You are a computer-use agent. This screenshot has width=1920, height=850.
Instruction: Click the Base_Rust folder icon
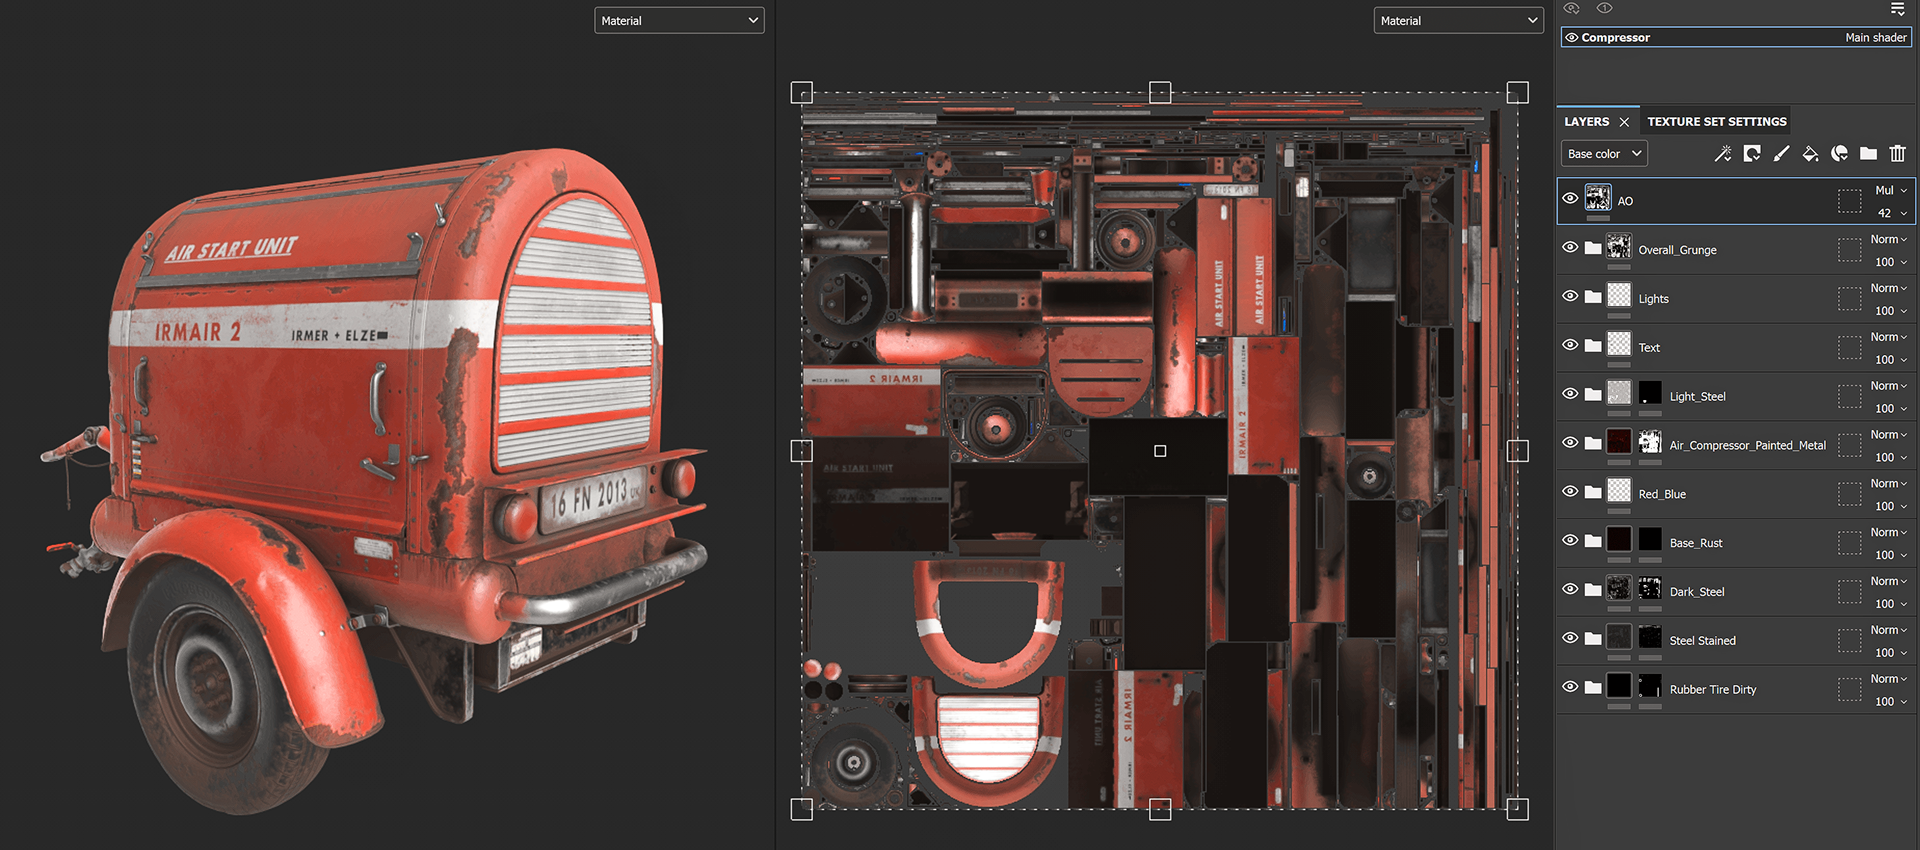tap(1593, 541)
